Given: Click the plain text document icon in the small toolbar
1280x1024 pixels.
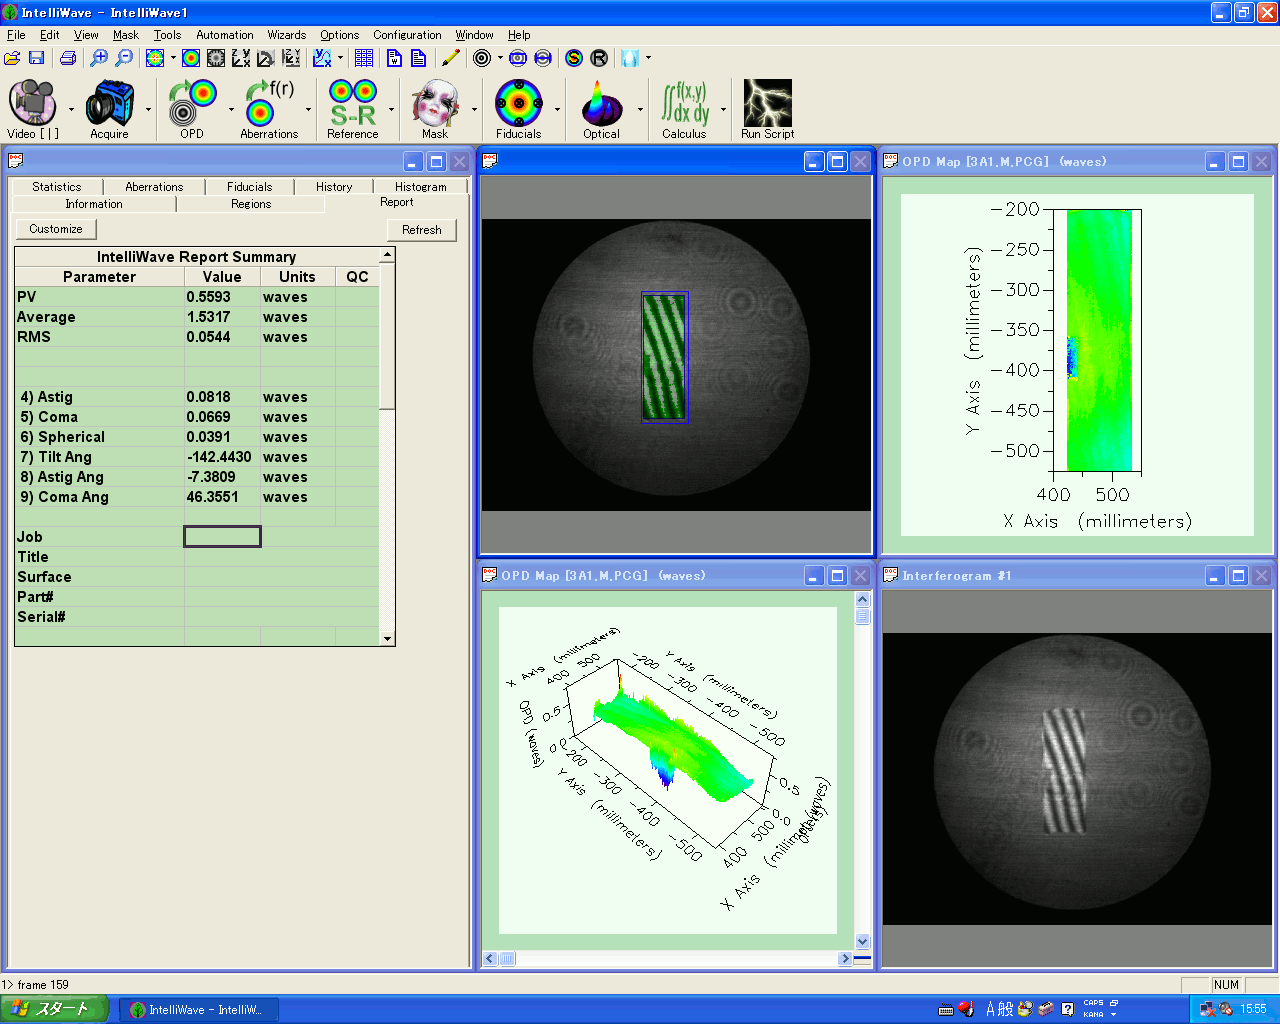Looking at the screenshot, I should (418, 58).
